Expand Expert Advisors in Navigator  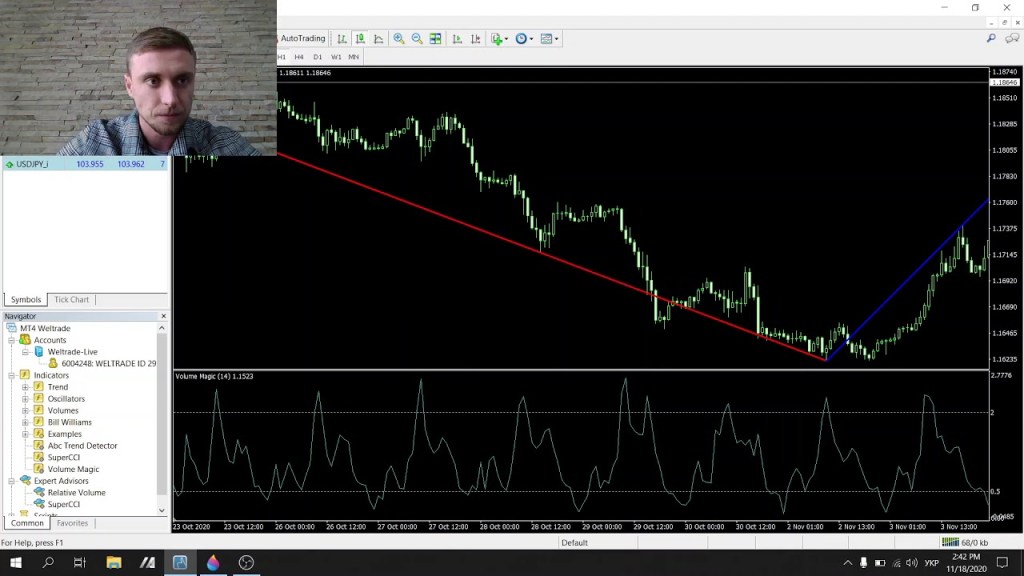13,480
